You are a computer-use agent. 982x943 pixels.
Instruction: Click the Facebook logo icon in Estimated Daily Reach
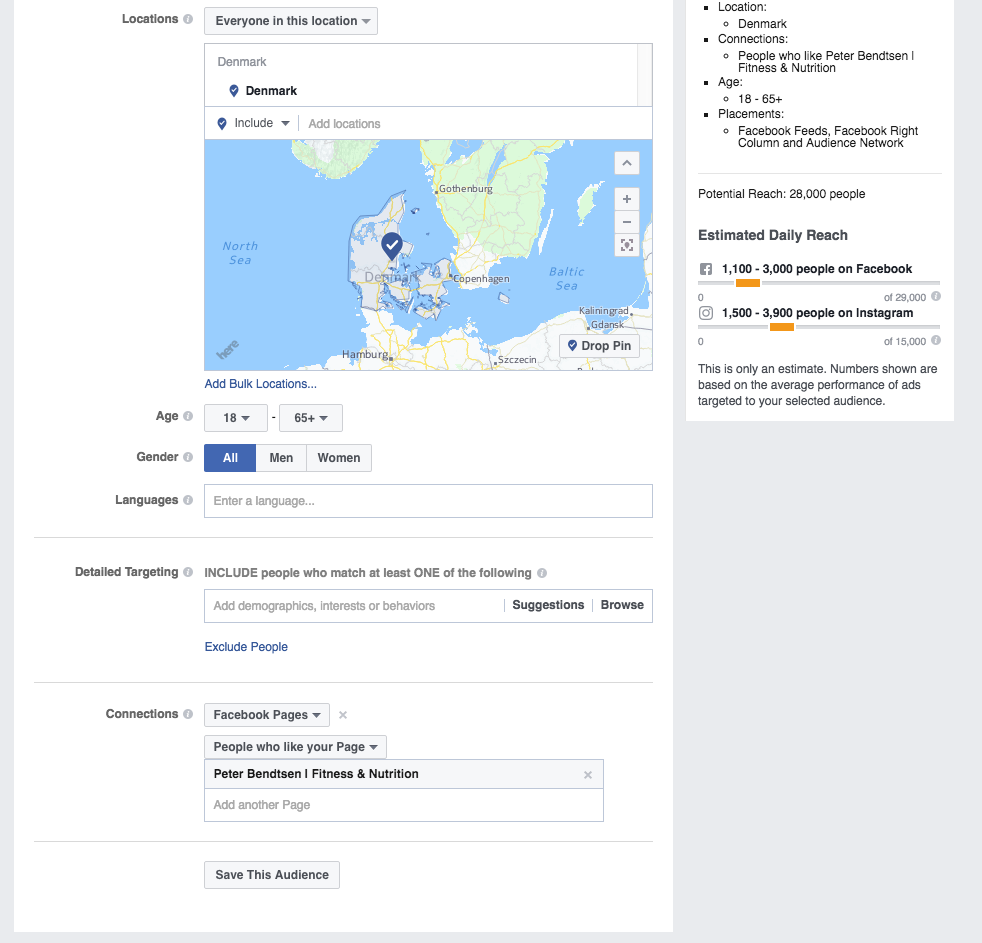click(706, 269)
